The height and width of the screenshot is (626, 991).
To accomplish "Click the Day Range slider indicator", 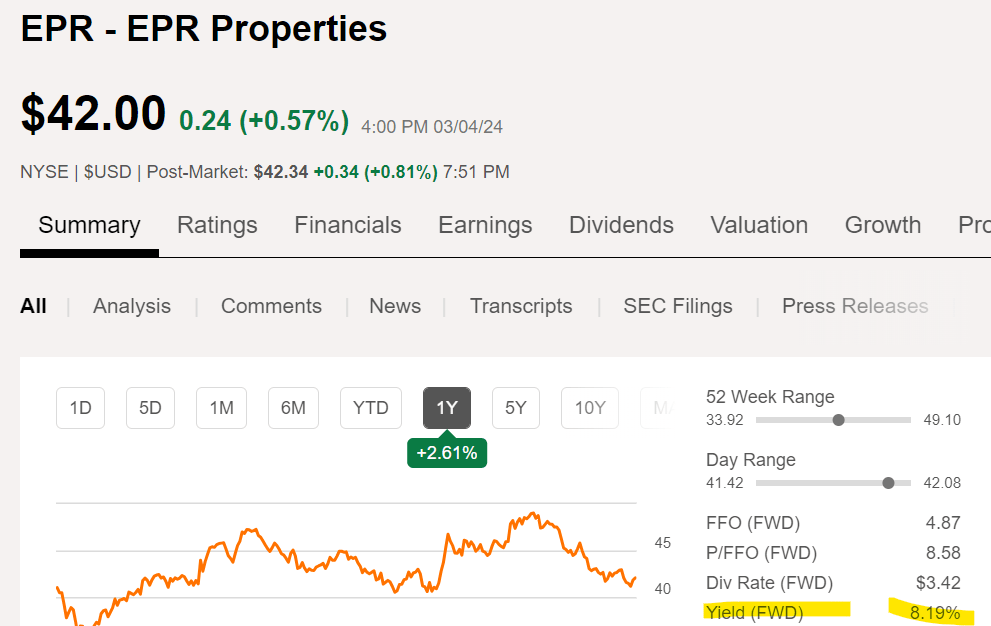I will pos(887,482).
